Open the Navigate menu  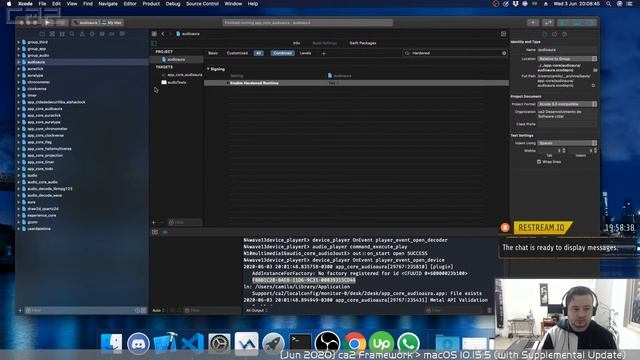coord(108,4)
